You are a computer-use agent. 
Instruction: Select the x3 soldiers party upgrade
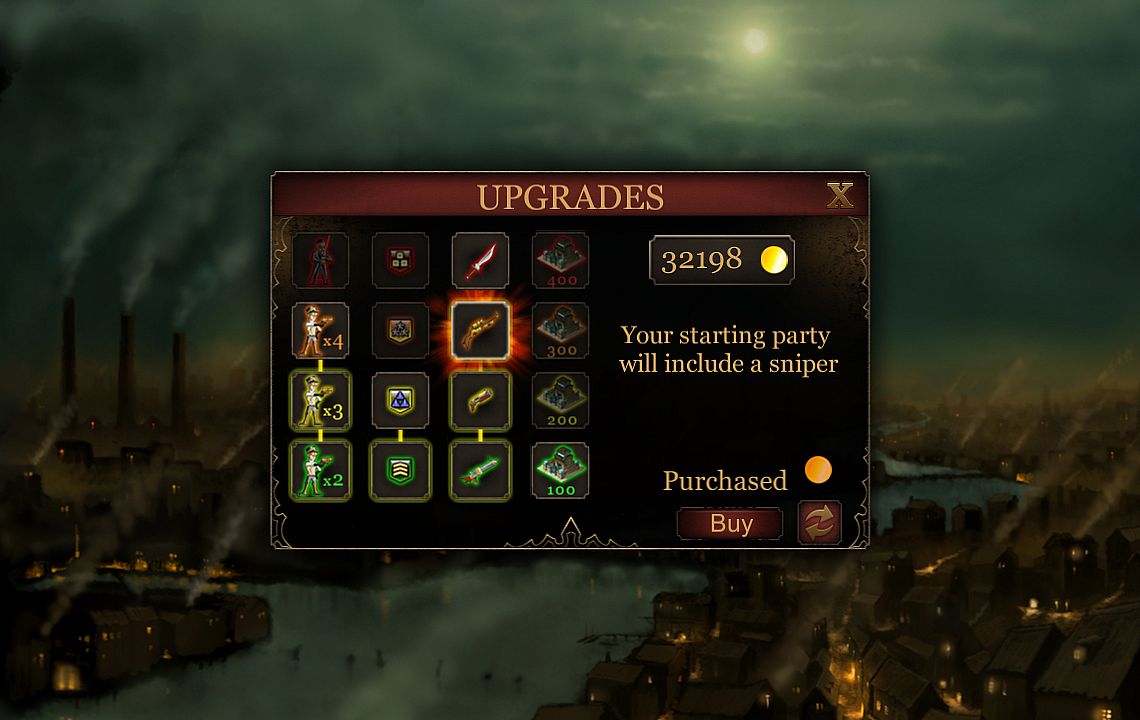click(321, 401)
